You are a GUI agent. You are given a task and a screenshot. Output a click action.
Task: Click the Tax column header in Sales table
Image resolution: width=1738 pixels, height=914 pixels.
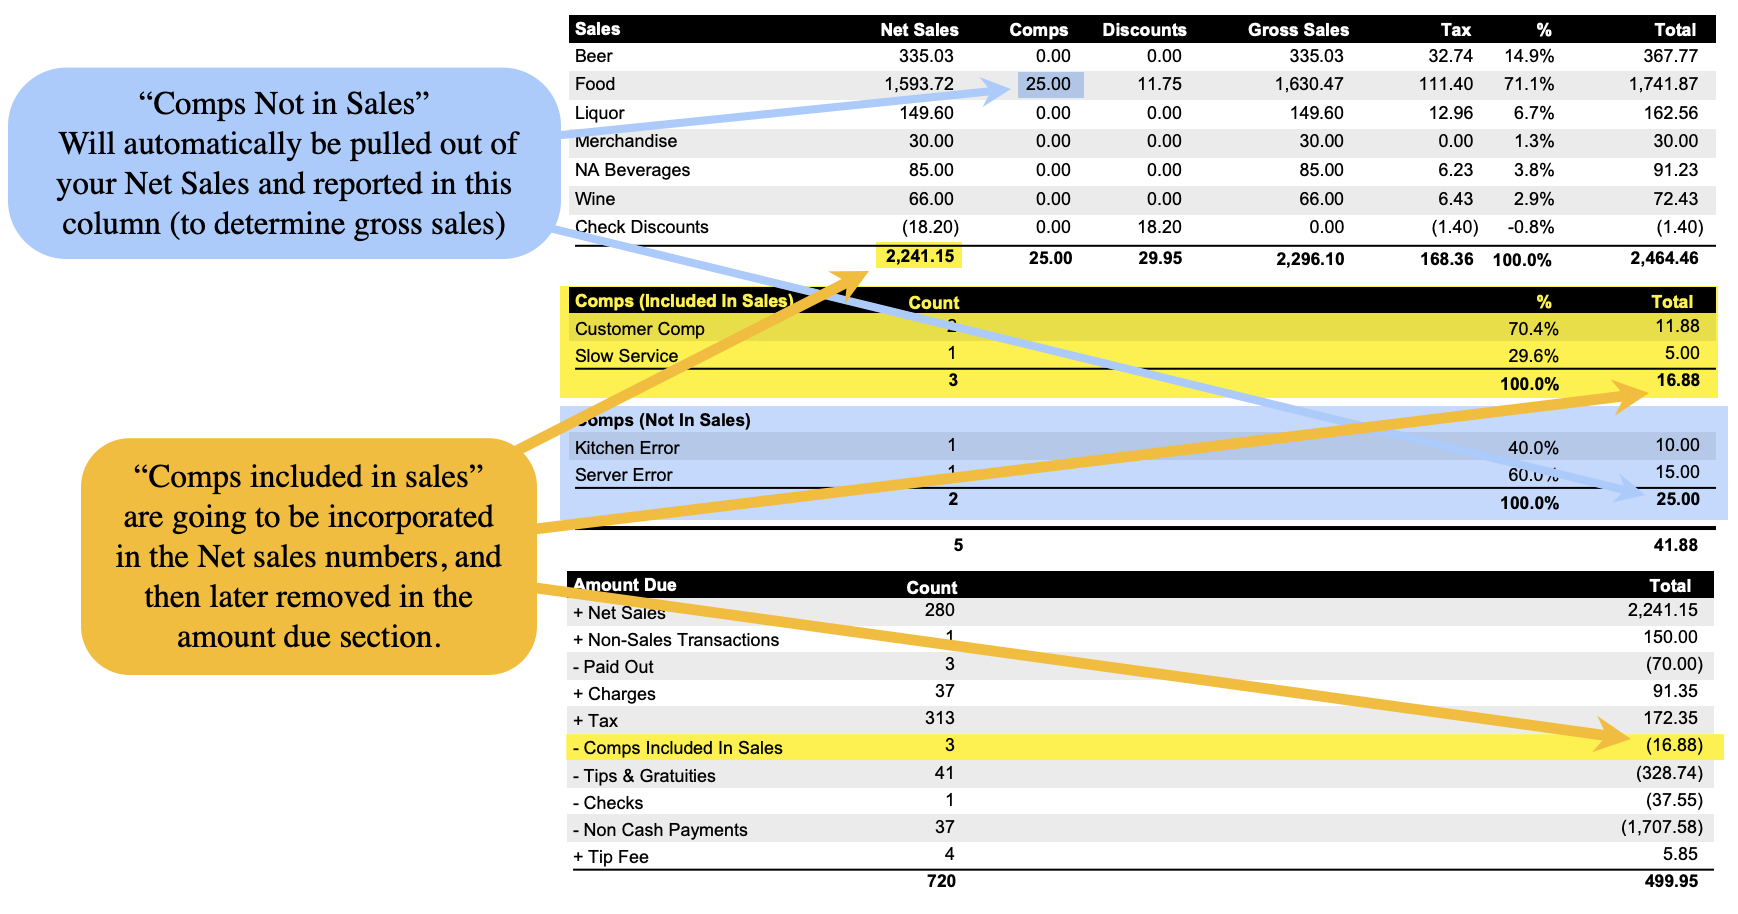[1456, 30]
